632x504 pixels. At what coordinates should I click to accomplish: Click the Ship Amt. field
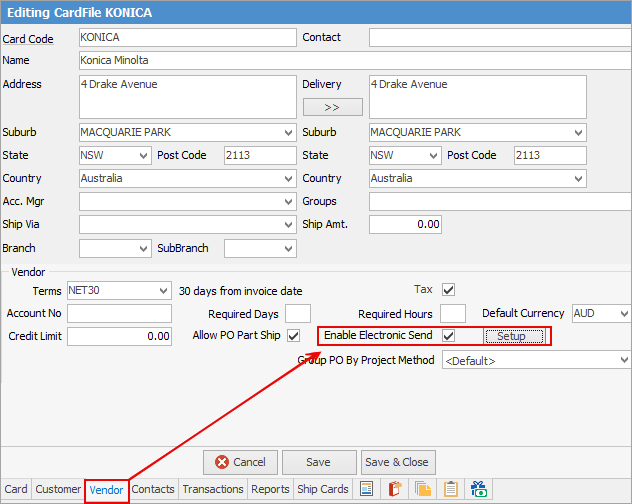405,224
